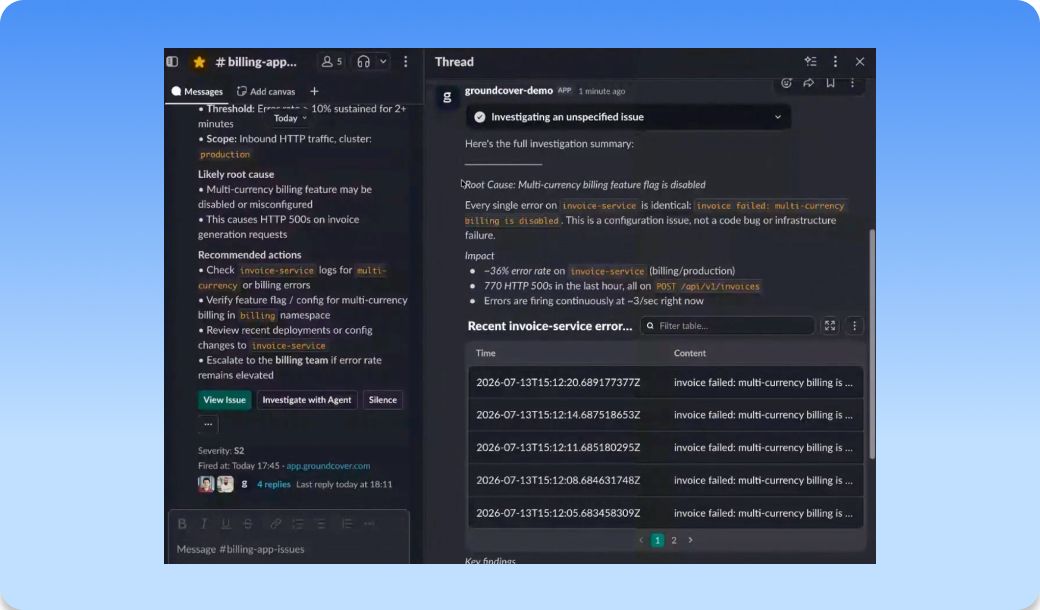Add an emoji reaction to the groundcover-demo message

point(787,83)
